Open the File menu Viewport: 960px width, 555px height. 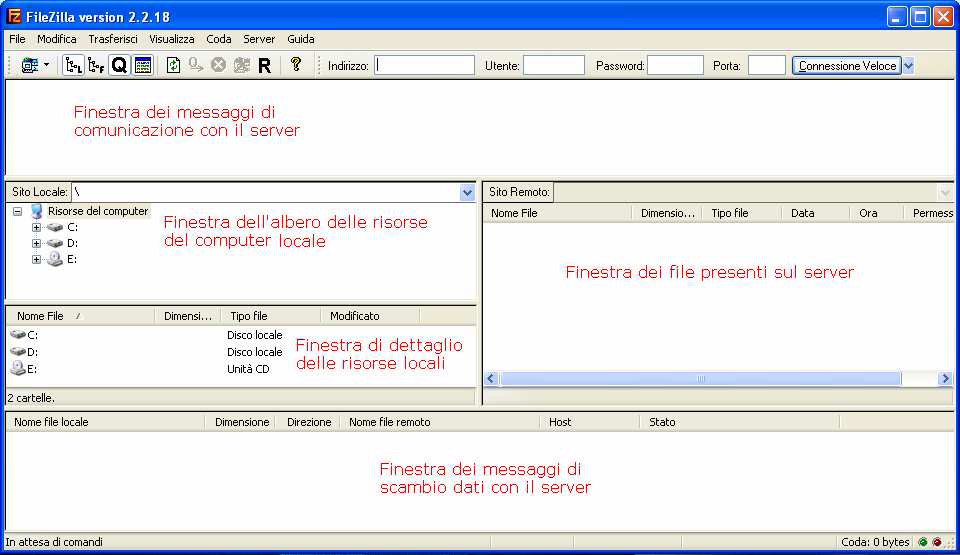(x=17, y=39)
